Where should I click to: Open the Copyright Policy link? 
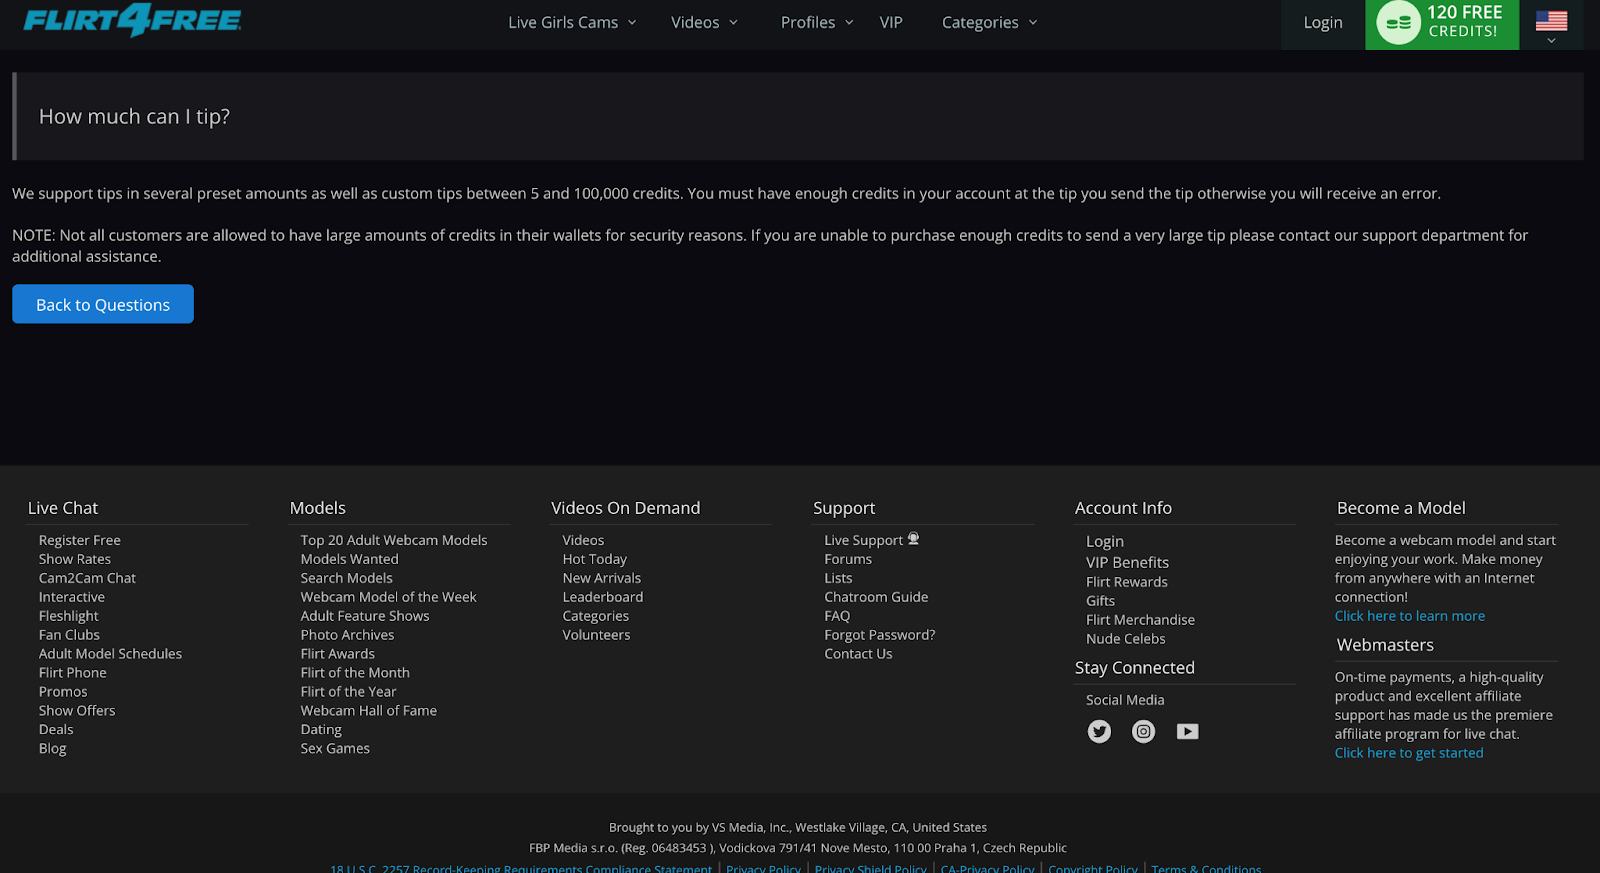click(x=1093, y=868)
